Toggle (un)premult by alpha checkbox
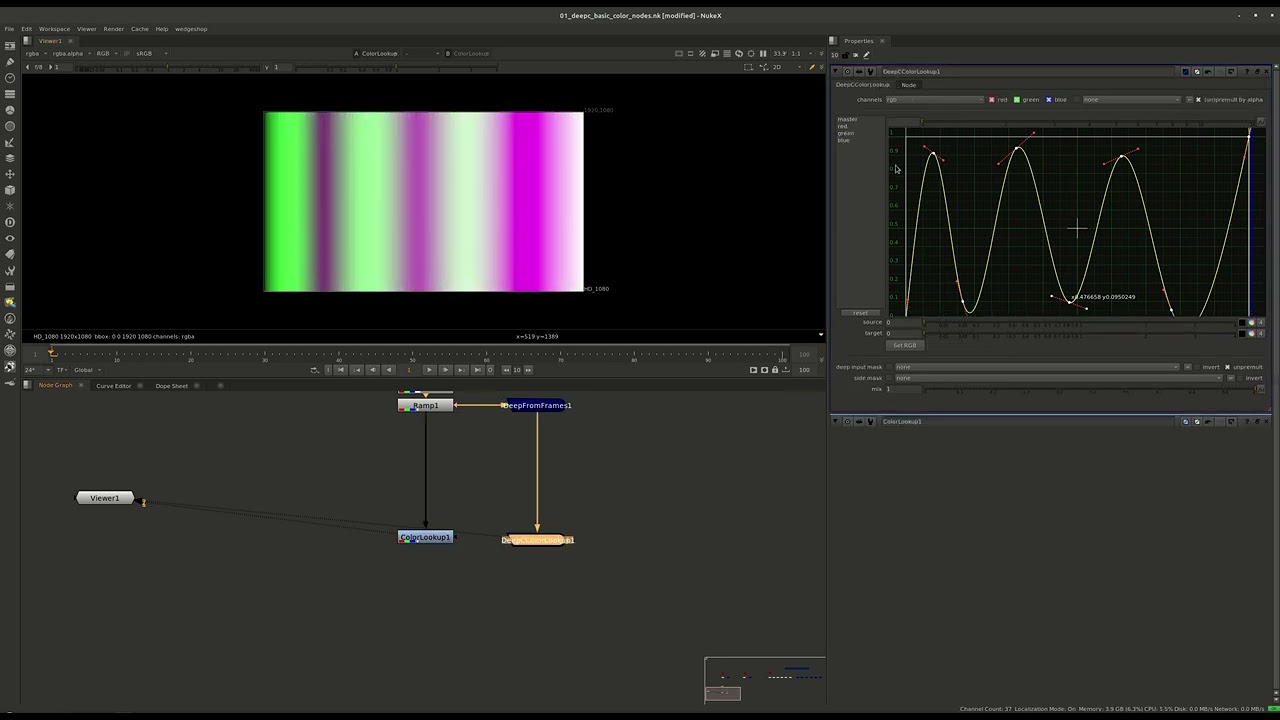 coord(1198,100)
